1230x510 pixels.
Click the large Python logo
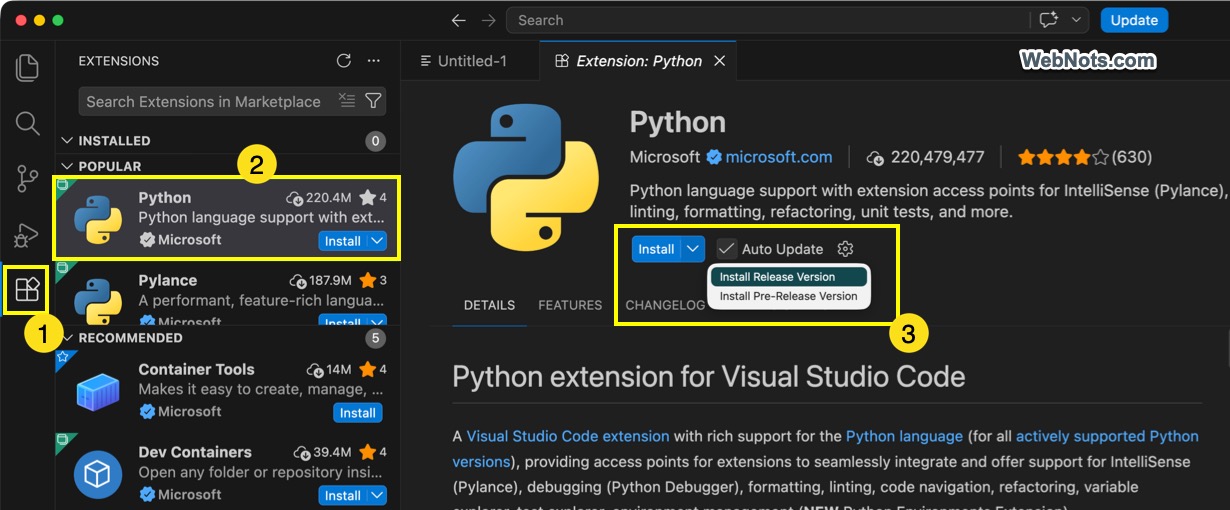(x=524, y=176)
